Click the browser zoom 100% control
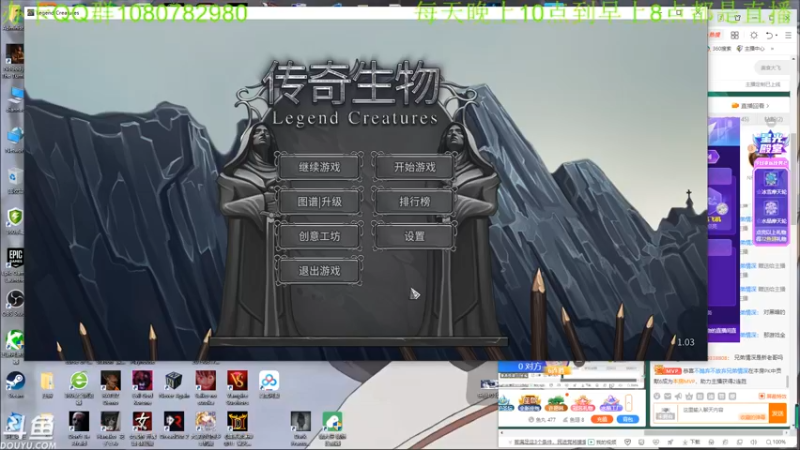The height and width of the screenshot is (450, 800). click(x=776, y=442)
